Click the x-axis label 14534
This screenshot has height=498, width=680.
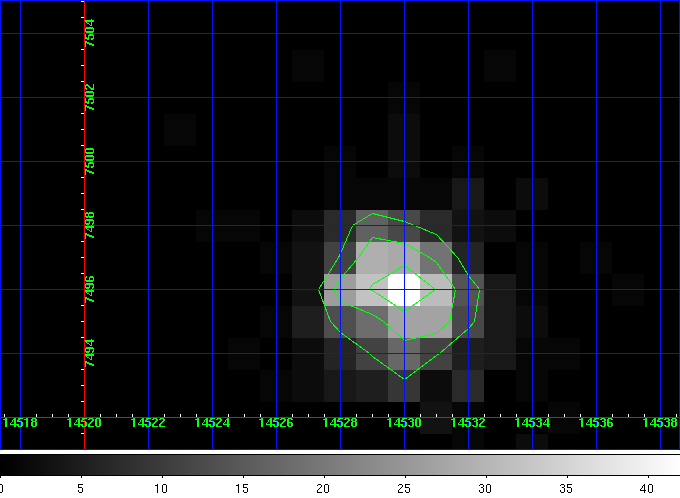pos(532,423)
